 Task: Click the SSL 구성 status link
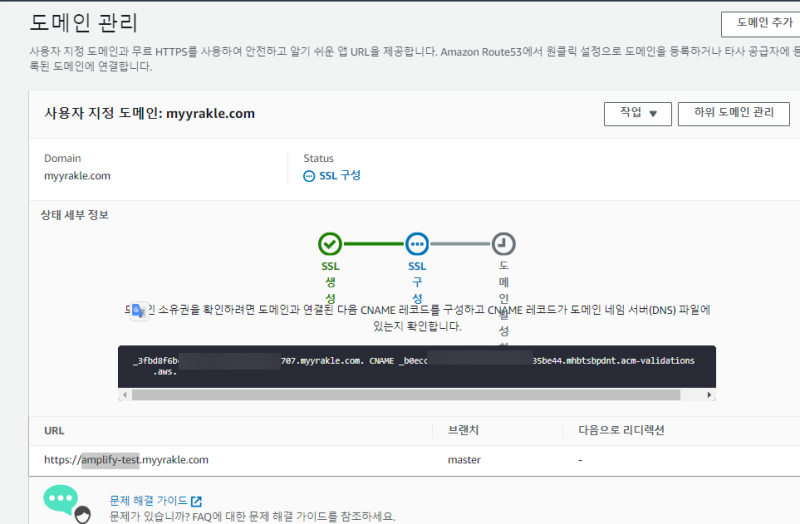[339, 176]
